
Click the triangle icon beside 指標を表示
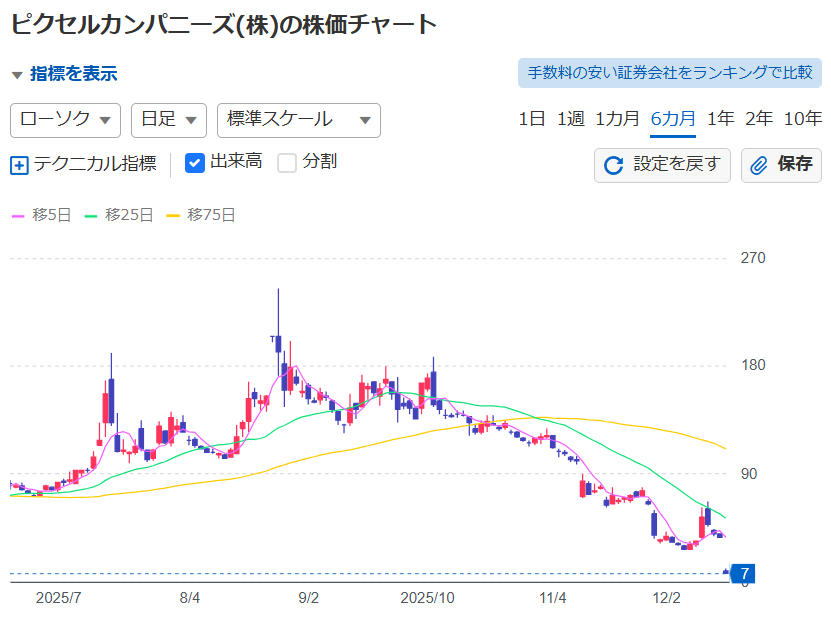pyautogui.click(x=17, y=75)
